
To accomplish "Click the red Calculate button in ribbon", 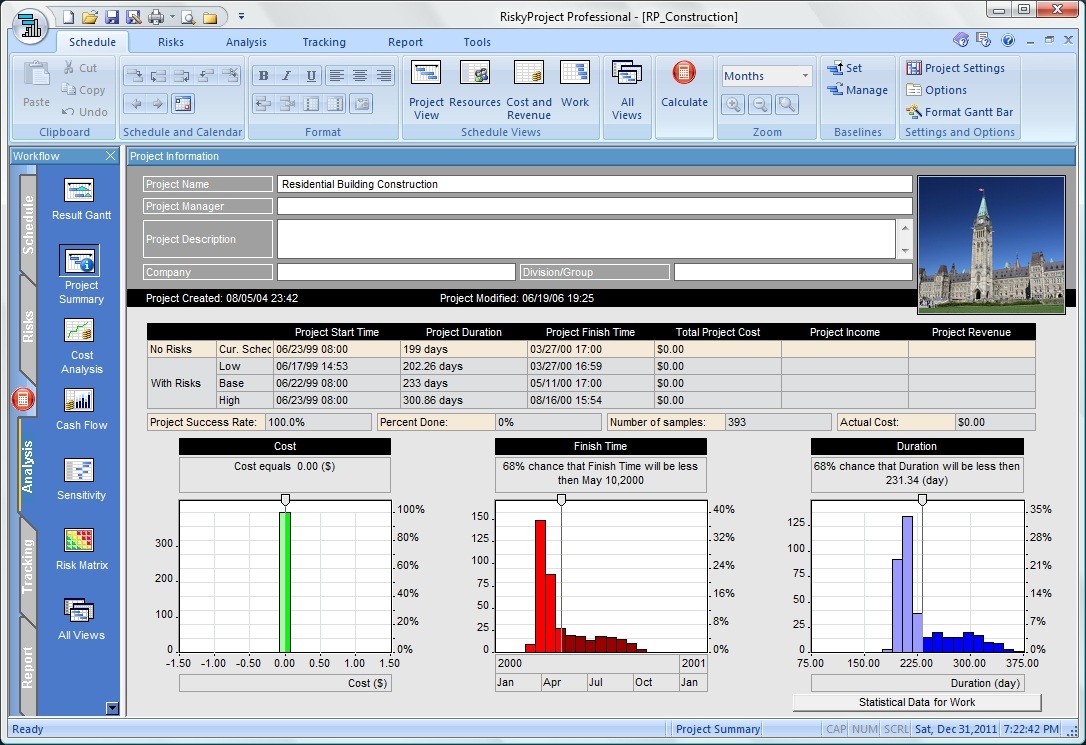I will click(684, 83).
